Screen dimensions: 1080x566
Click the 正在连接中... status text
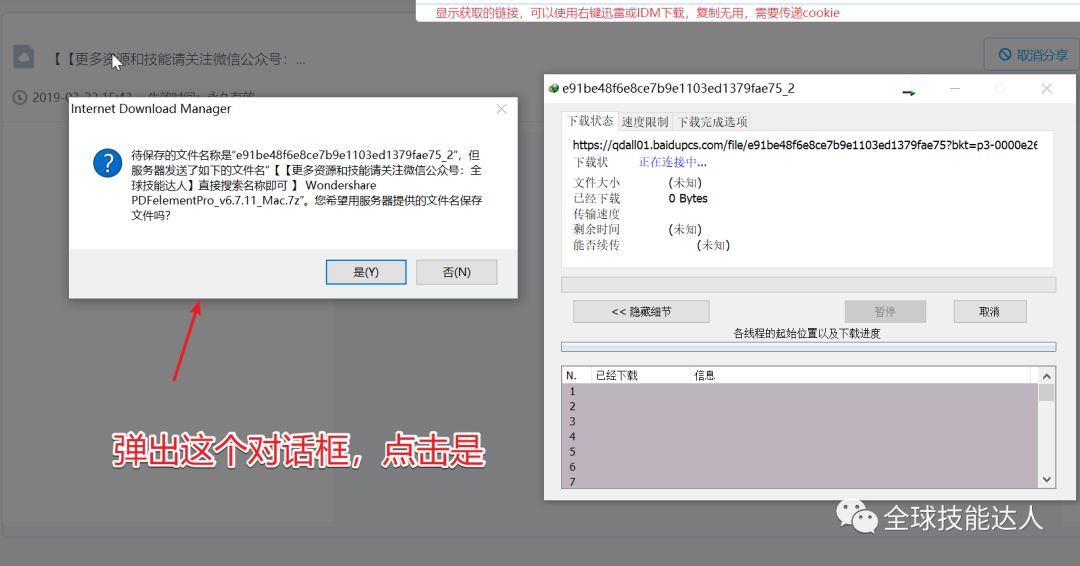tap(673, 163)
